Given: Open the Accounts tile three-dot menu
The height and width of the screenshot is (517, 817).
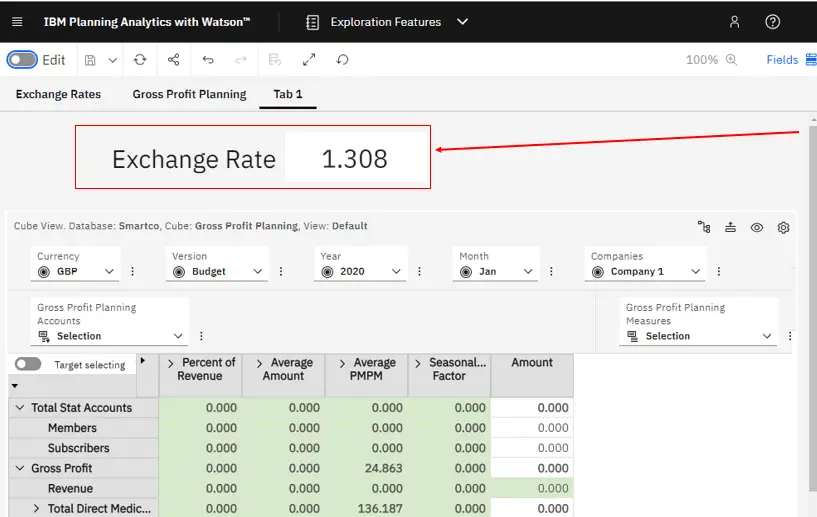Looking at the screenshot, I should (x=201, y=336).
